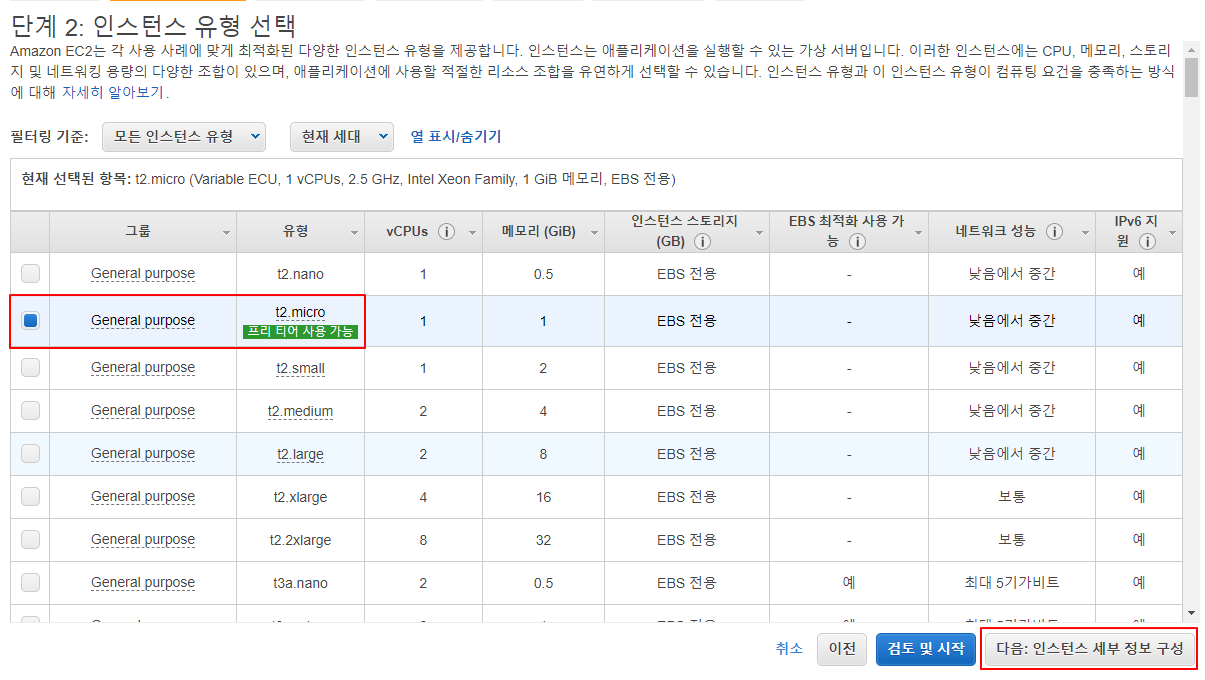
Task: Click the t2.xlarge type cell
Action: pos(300,496)
